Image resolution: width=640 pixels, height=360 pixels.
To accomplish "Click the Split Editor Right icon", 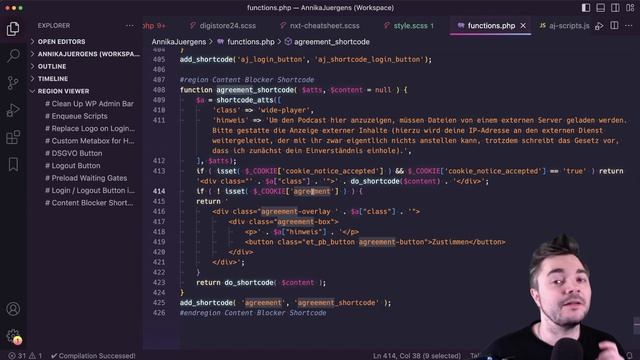I will [614, 25].
